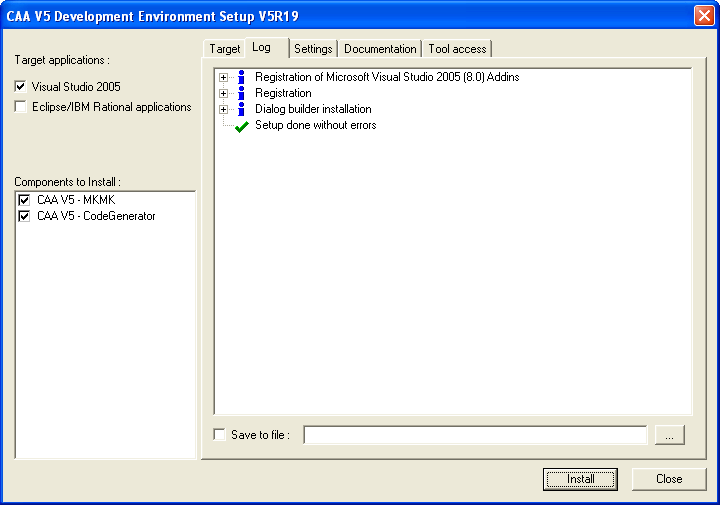720x505 pixels.
Task: Select 'Registration of Microsoft Visual Studio 2005 (8.0) Addins' text
Action: point(387,77)
